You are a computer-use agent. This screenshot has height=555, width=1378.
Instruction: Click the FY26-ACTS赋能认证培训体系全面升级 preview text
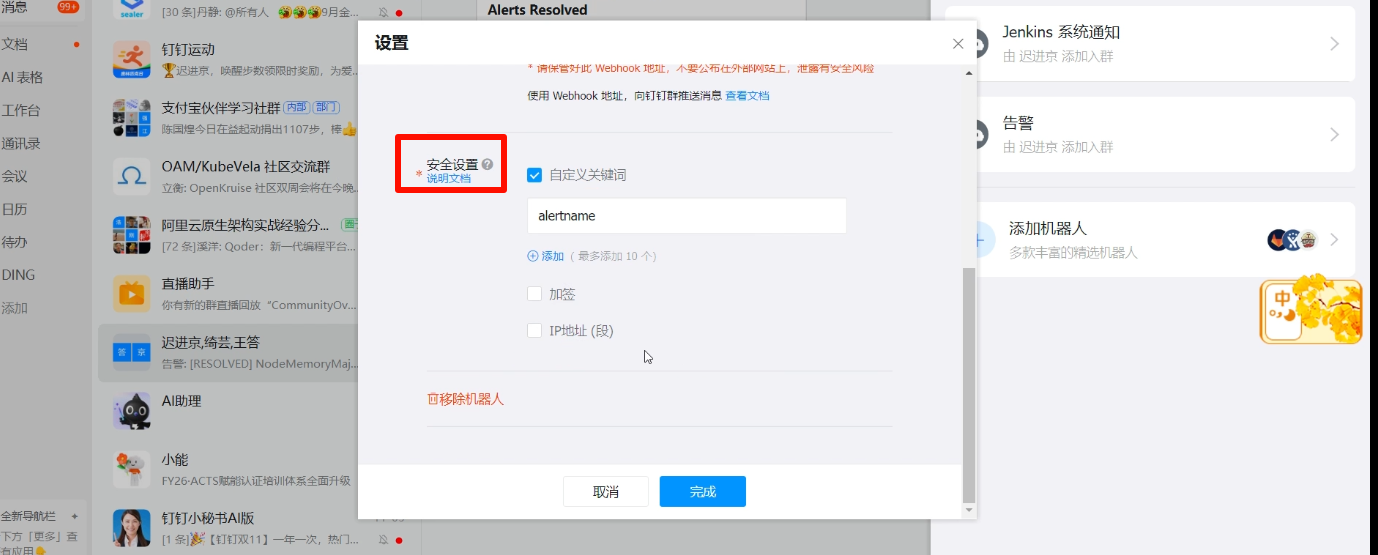[256, 480]
